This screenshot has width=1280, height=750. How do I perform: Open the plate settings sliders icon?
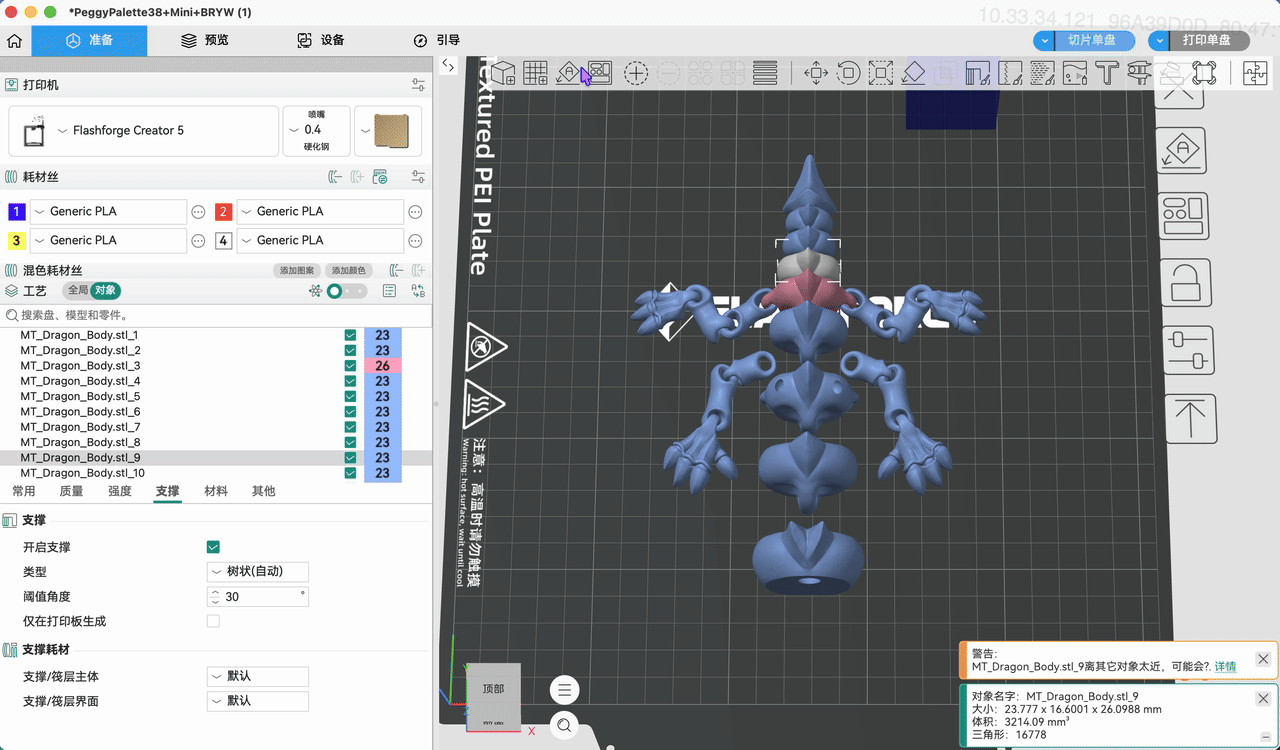1188,350
